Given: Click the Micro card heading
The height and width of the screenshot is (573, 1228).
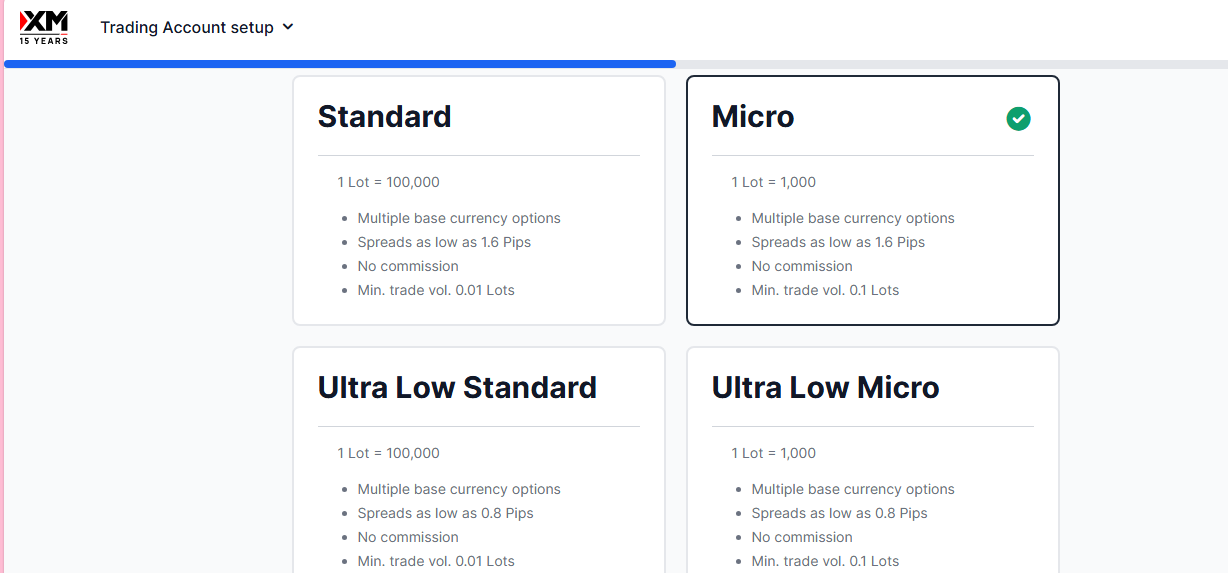Looking at the screenshot, I should [753, 117].
